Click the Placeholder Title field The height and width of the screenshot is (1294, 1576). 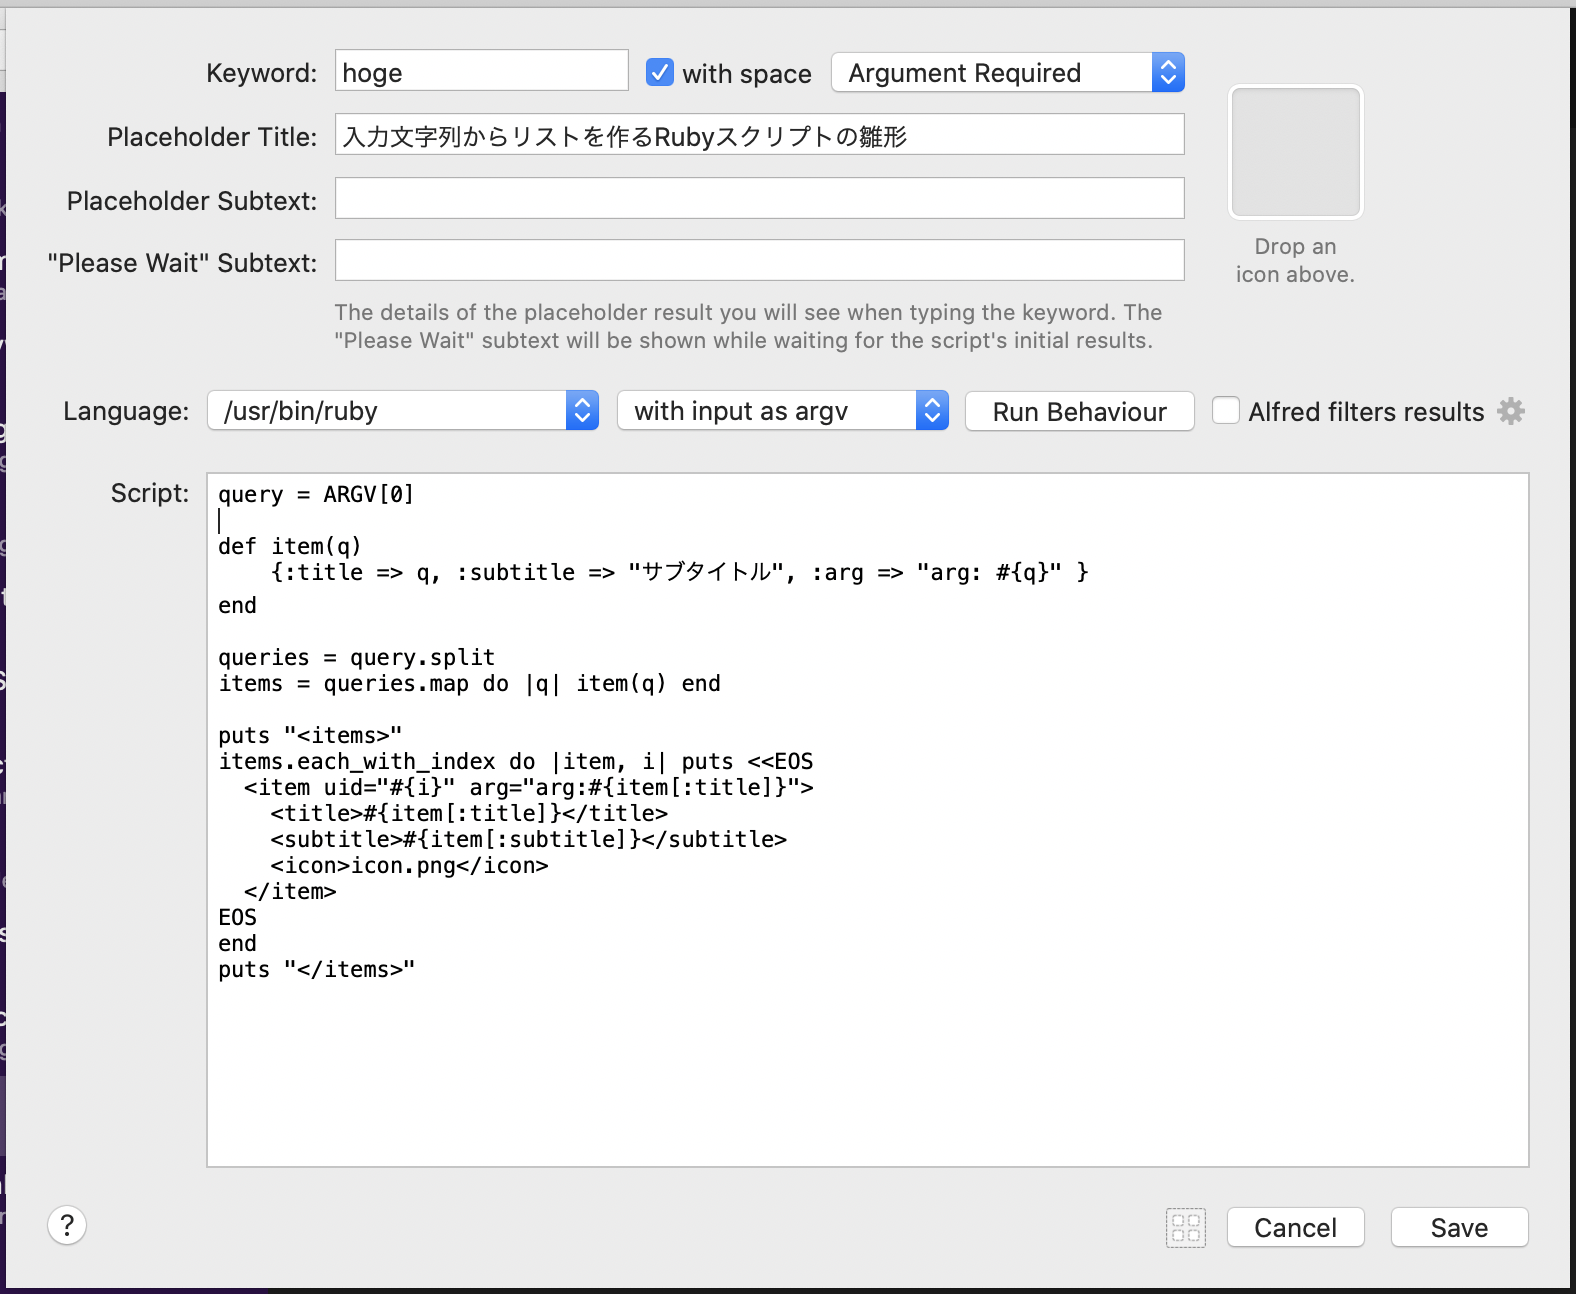click(759, 135)
